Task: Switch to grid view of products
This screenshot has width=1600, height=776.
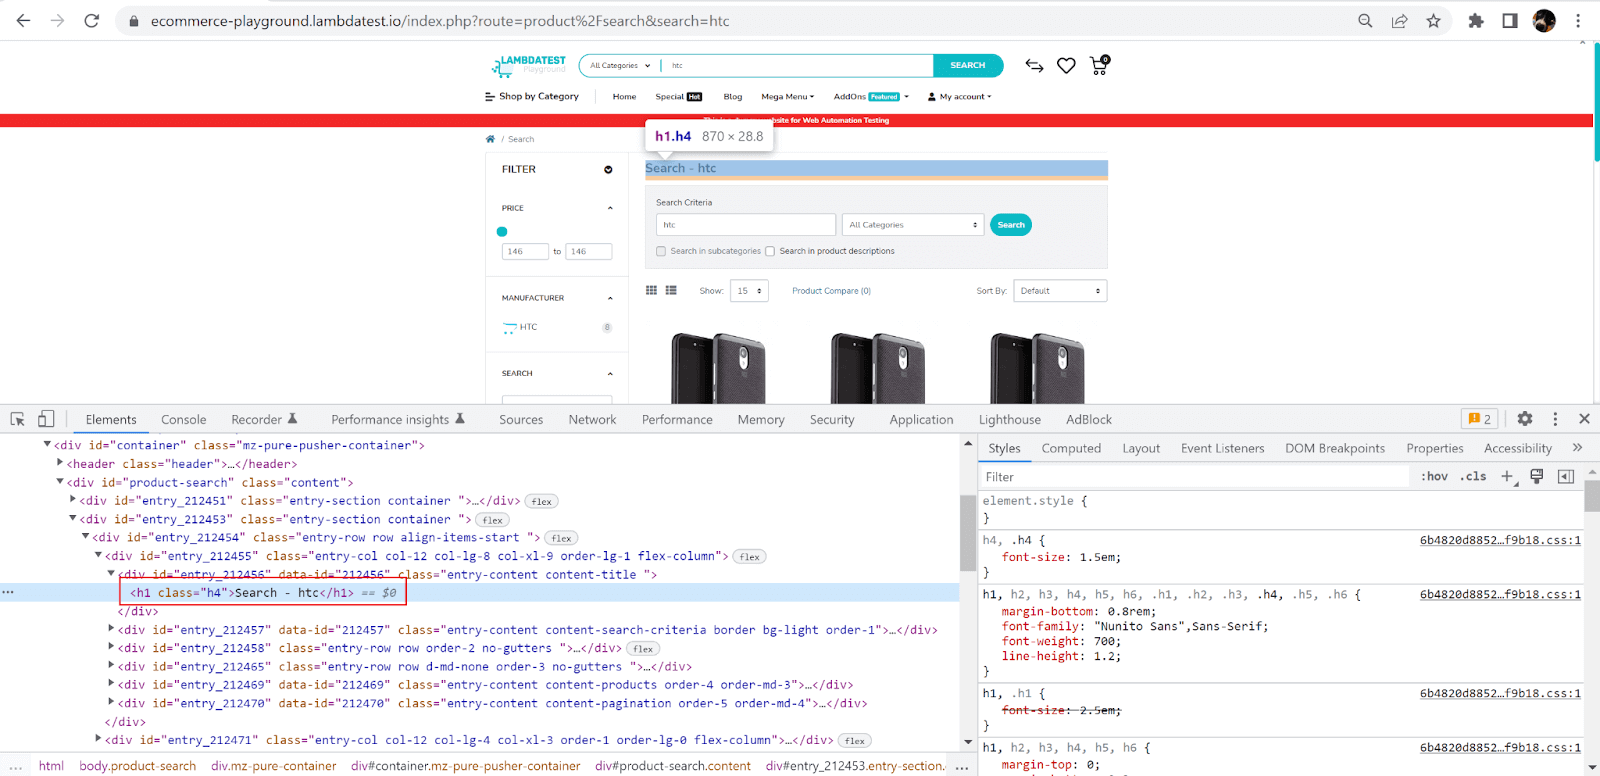Action: tap(651, 290)
